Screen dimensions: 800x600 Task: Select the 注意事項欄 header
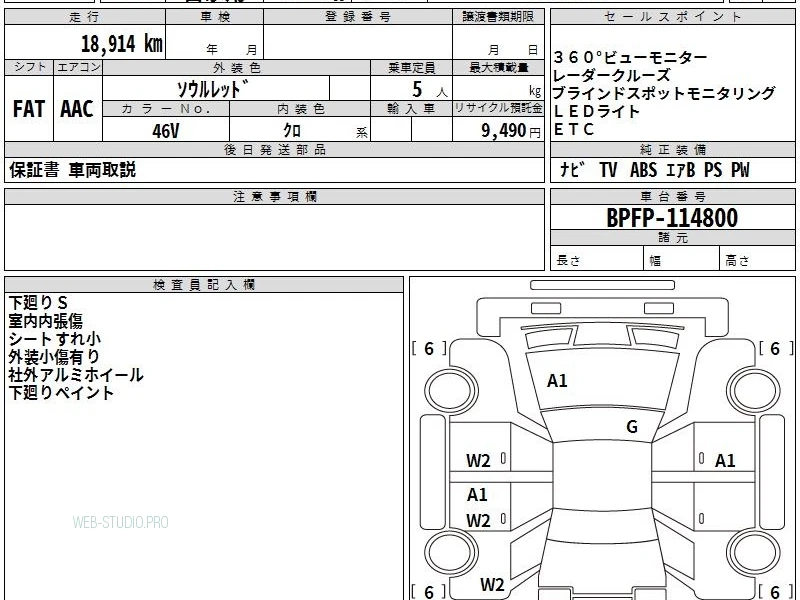274,196
